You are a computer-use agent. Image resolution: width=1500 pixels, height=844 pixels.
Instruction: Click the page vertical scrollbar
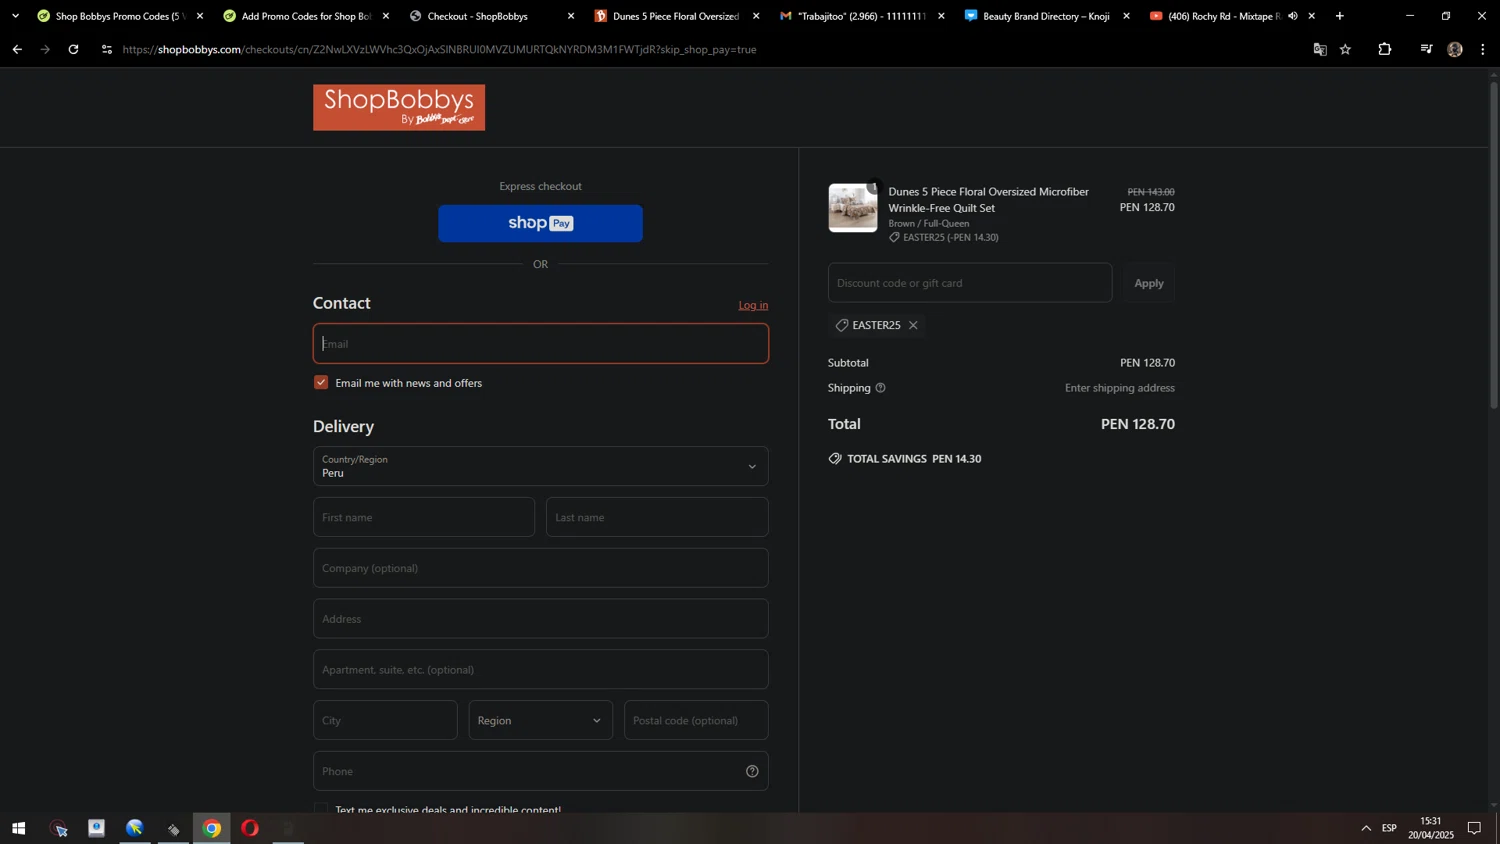[x=1494, y=245]
